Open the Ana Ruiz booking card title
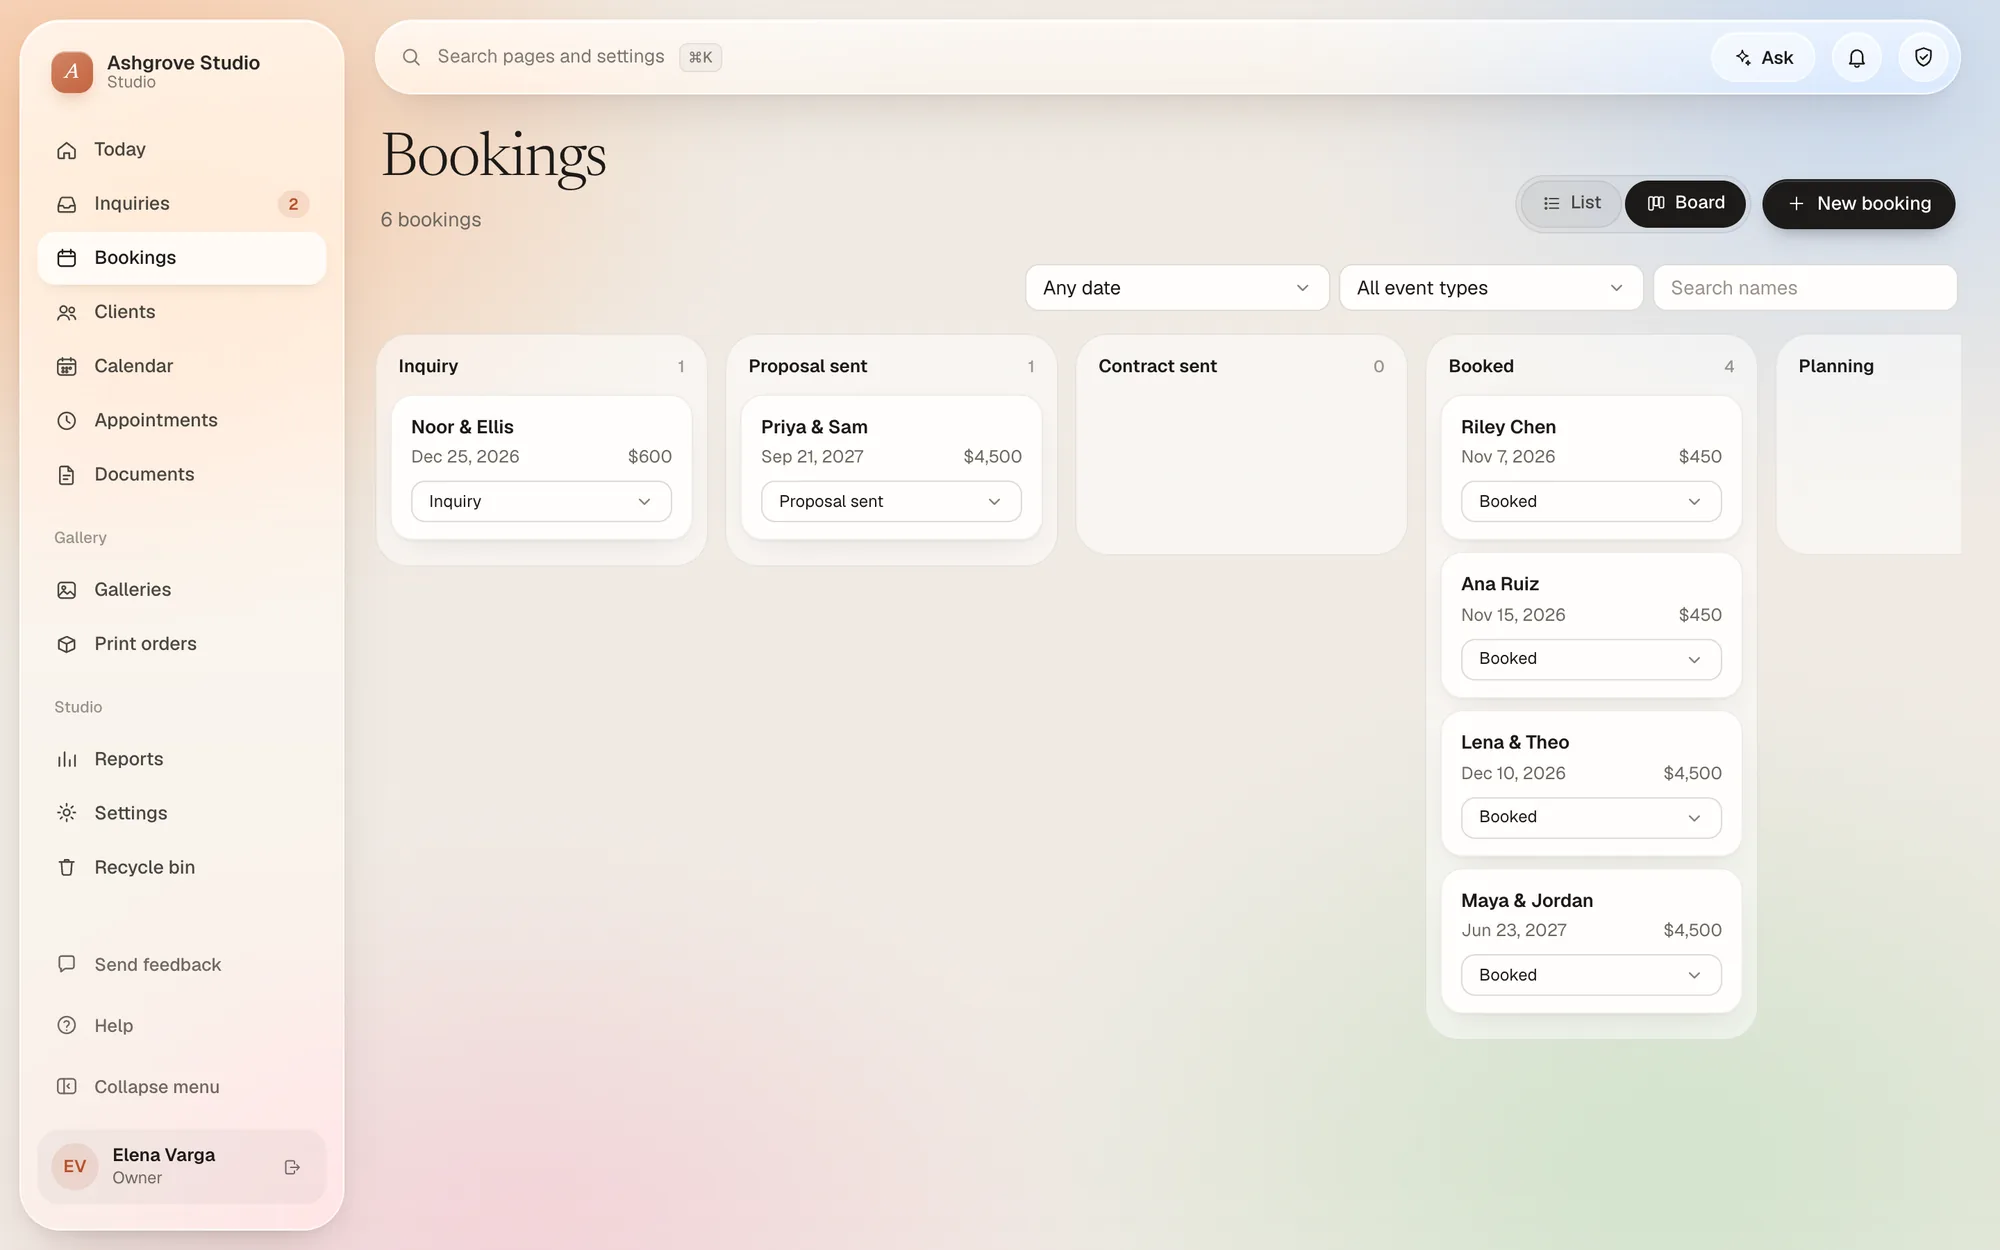The width and height of the screenshot is (2000, 1250). (x=1499, y=584)
